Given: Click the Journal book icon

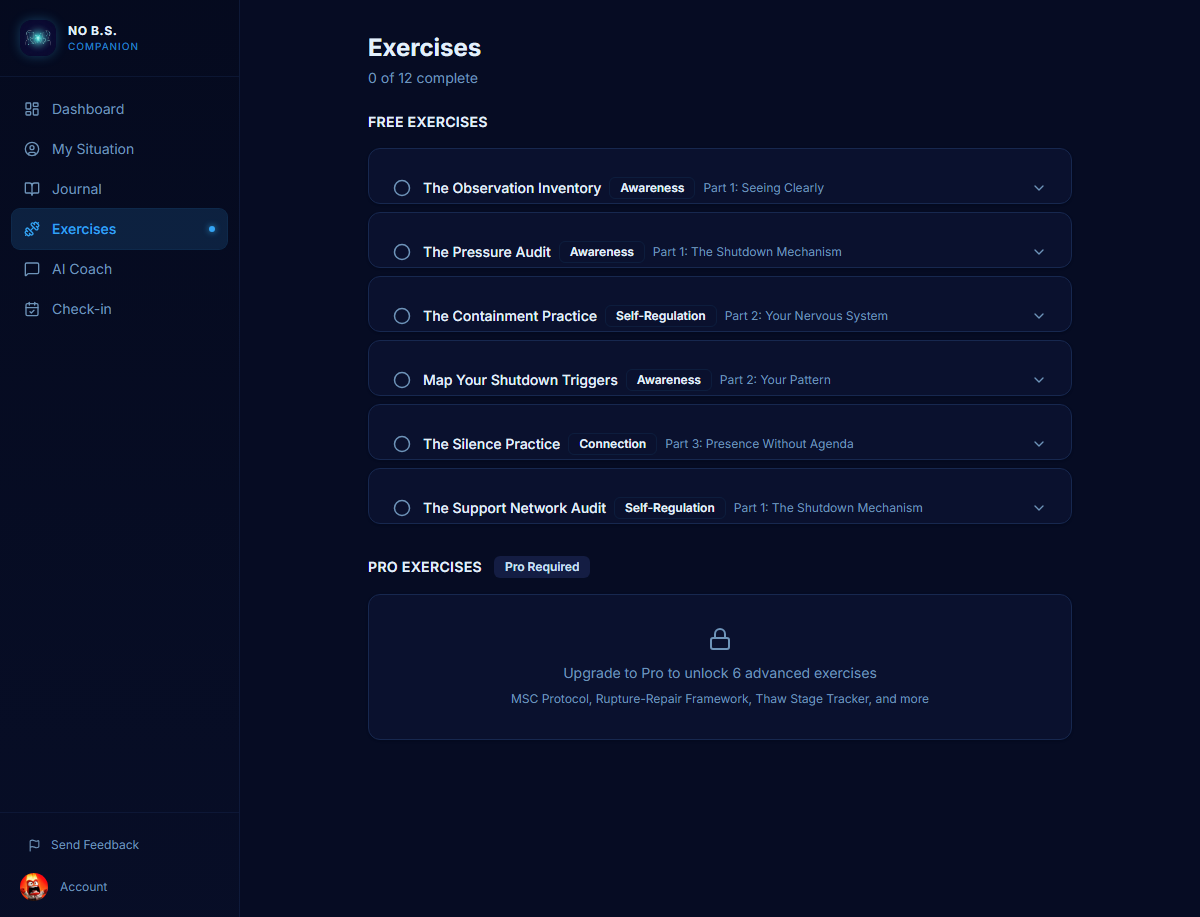Looking at the screenshot, I should point(32,189).
